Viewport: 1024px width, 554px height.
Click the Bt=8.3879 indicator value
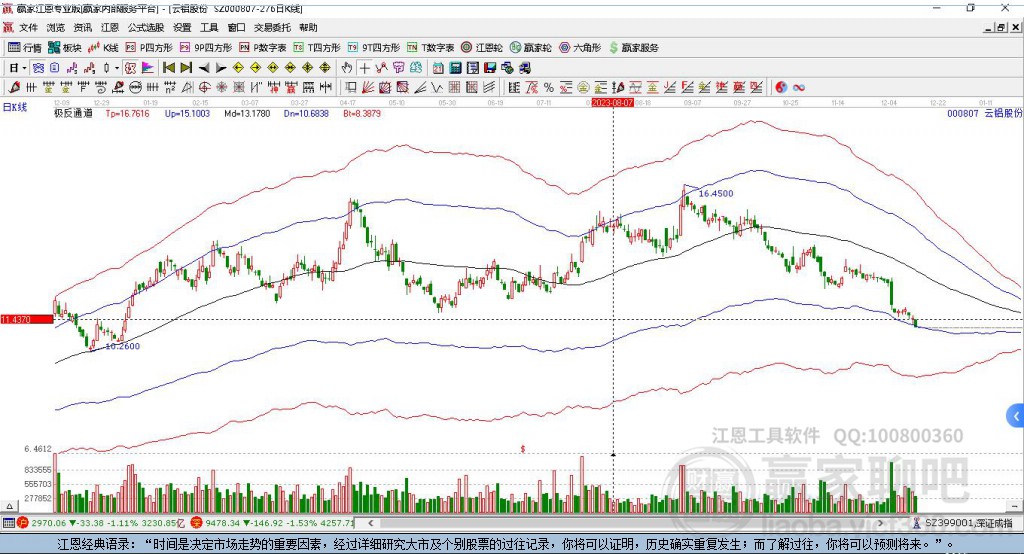tap(362, 113)
